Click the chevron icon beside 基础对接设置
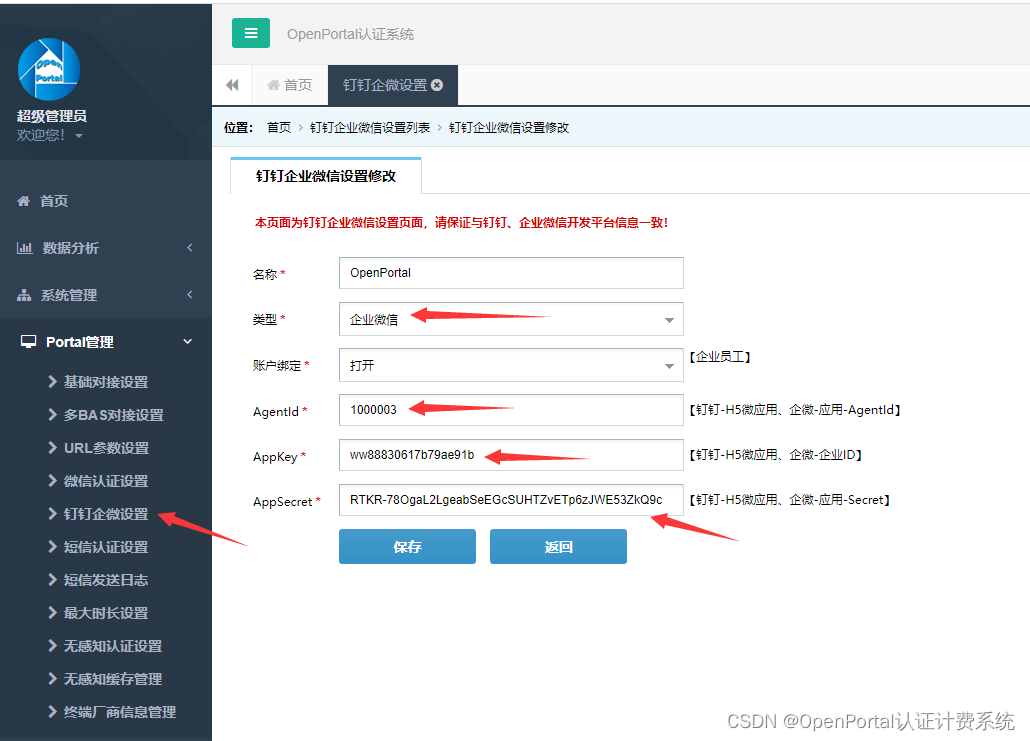The width and height of the screenshot is (1030, 741). pos(53,382)
